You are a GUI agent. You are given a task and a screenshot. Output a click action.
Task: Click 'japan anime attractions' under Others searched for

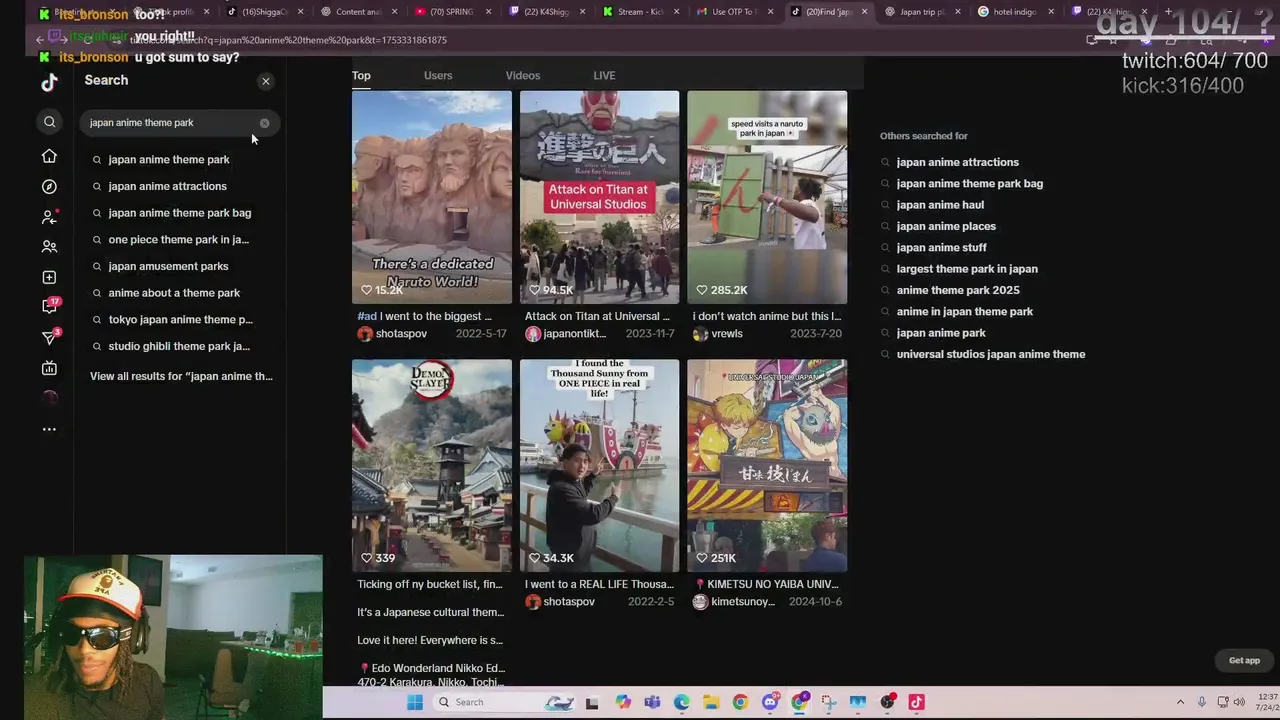[x=957, y=162]
